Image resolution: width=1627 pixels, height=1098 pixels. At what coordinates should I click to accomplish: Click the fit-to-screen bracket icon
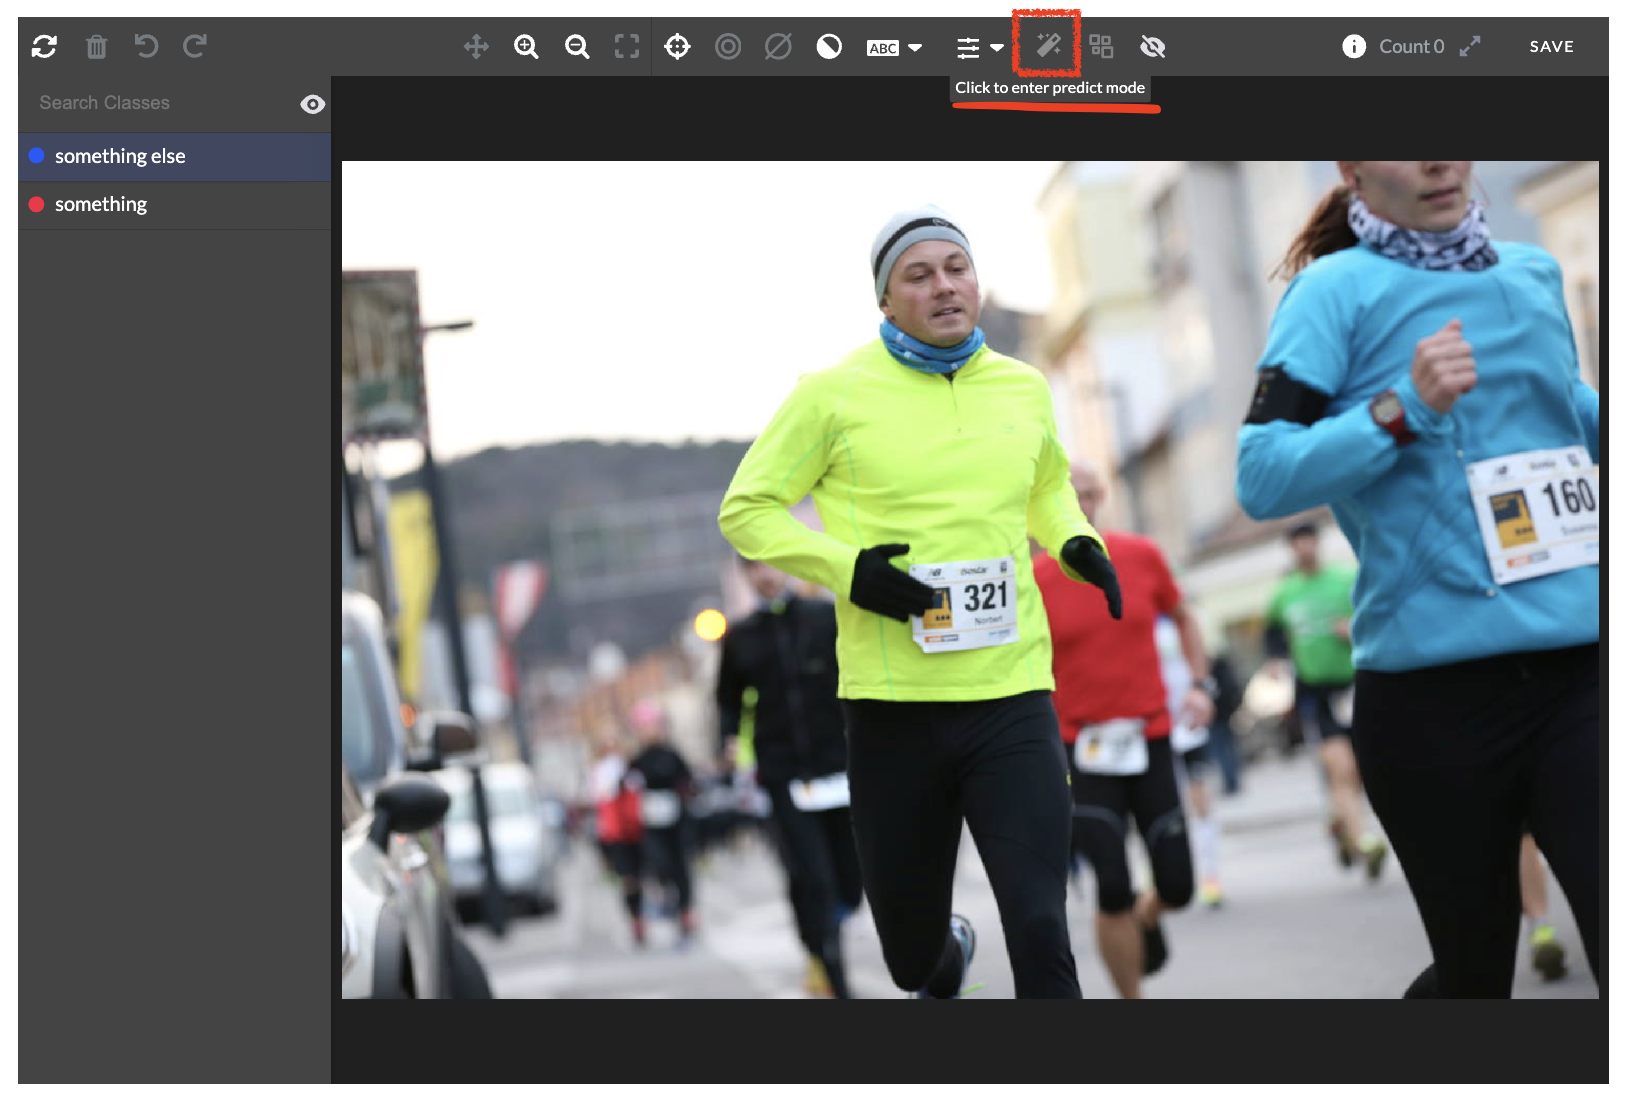[627, 47]
